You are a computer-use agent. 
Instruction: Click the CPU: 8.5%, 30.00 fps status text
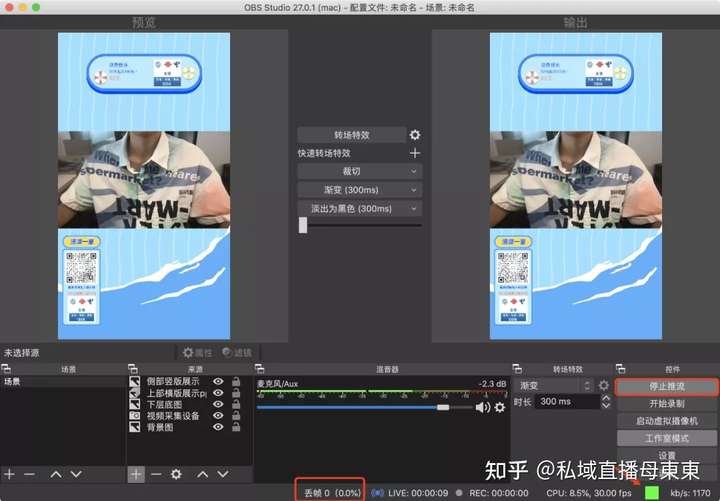589,493
